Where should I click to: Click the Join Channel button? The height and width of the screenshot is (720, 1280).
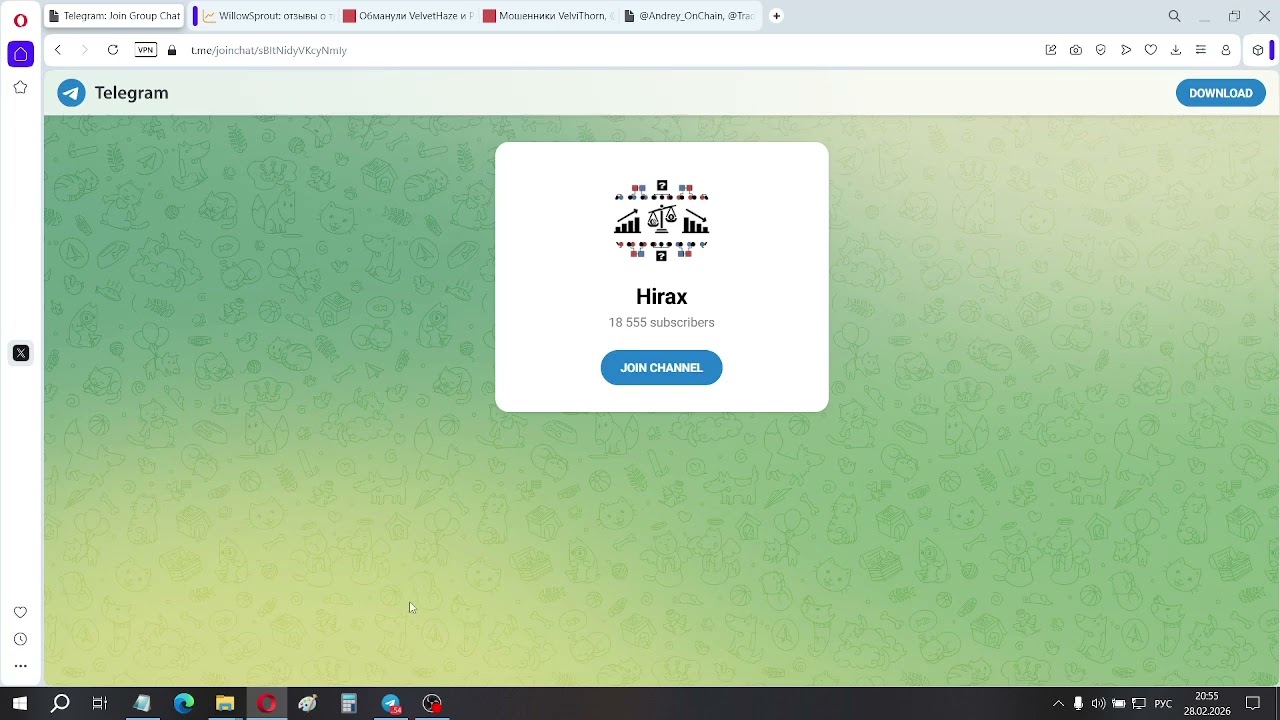(661, 367)
